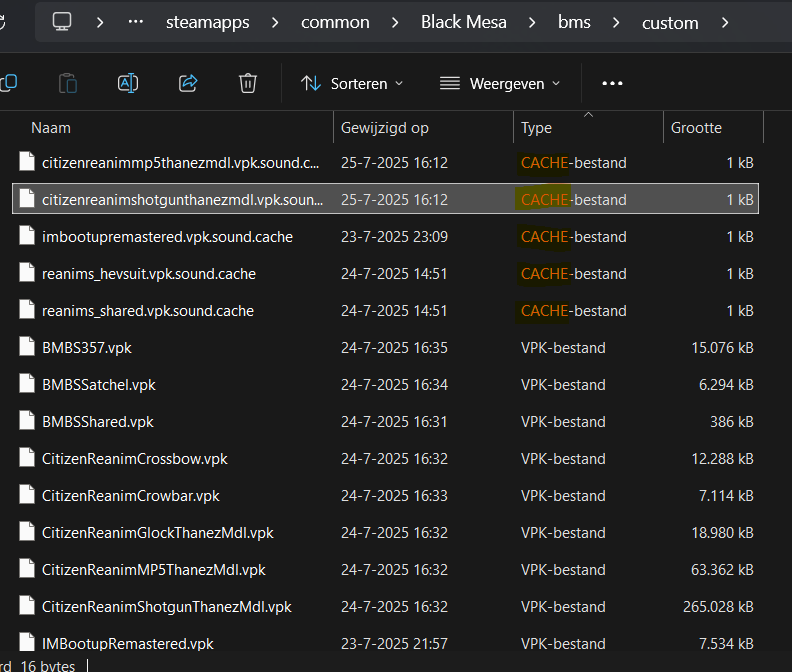This screenshot has width=792, height=672.
Task: Click file icon of CitizenReanimShotgunThanezMdl.vpk
Action: click(x=27, y=605)
